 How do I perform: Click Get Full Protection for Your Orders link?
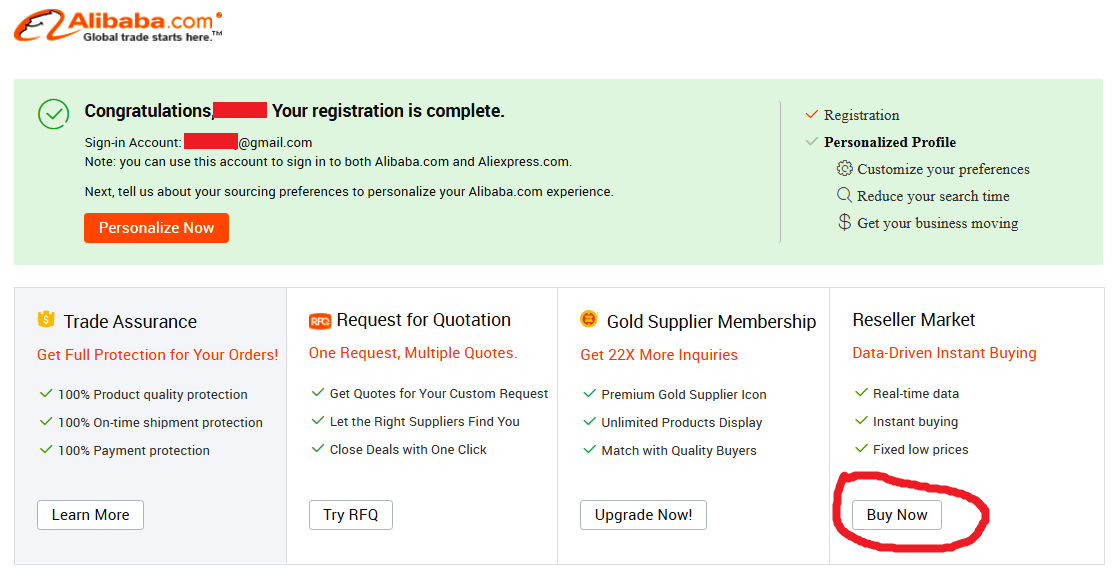[x=158, y=355]
